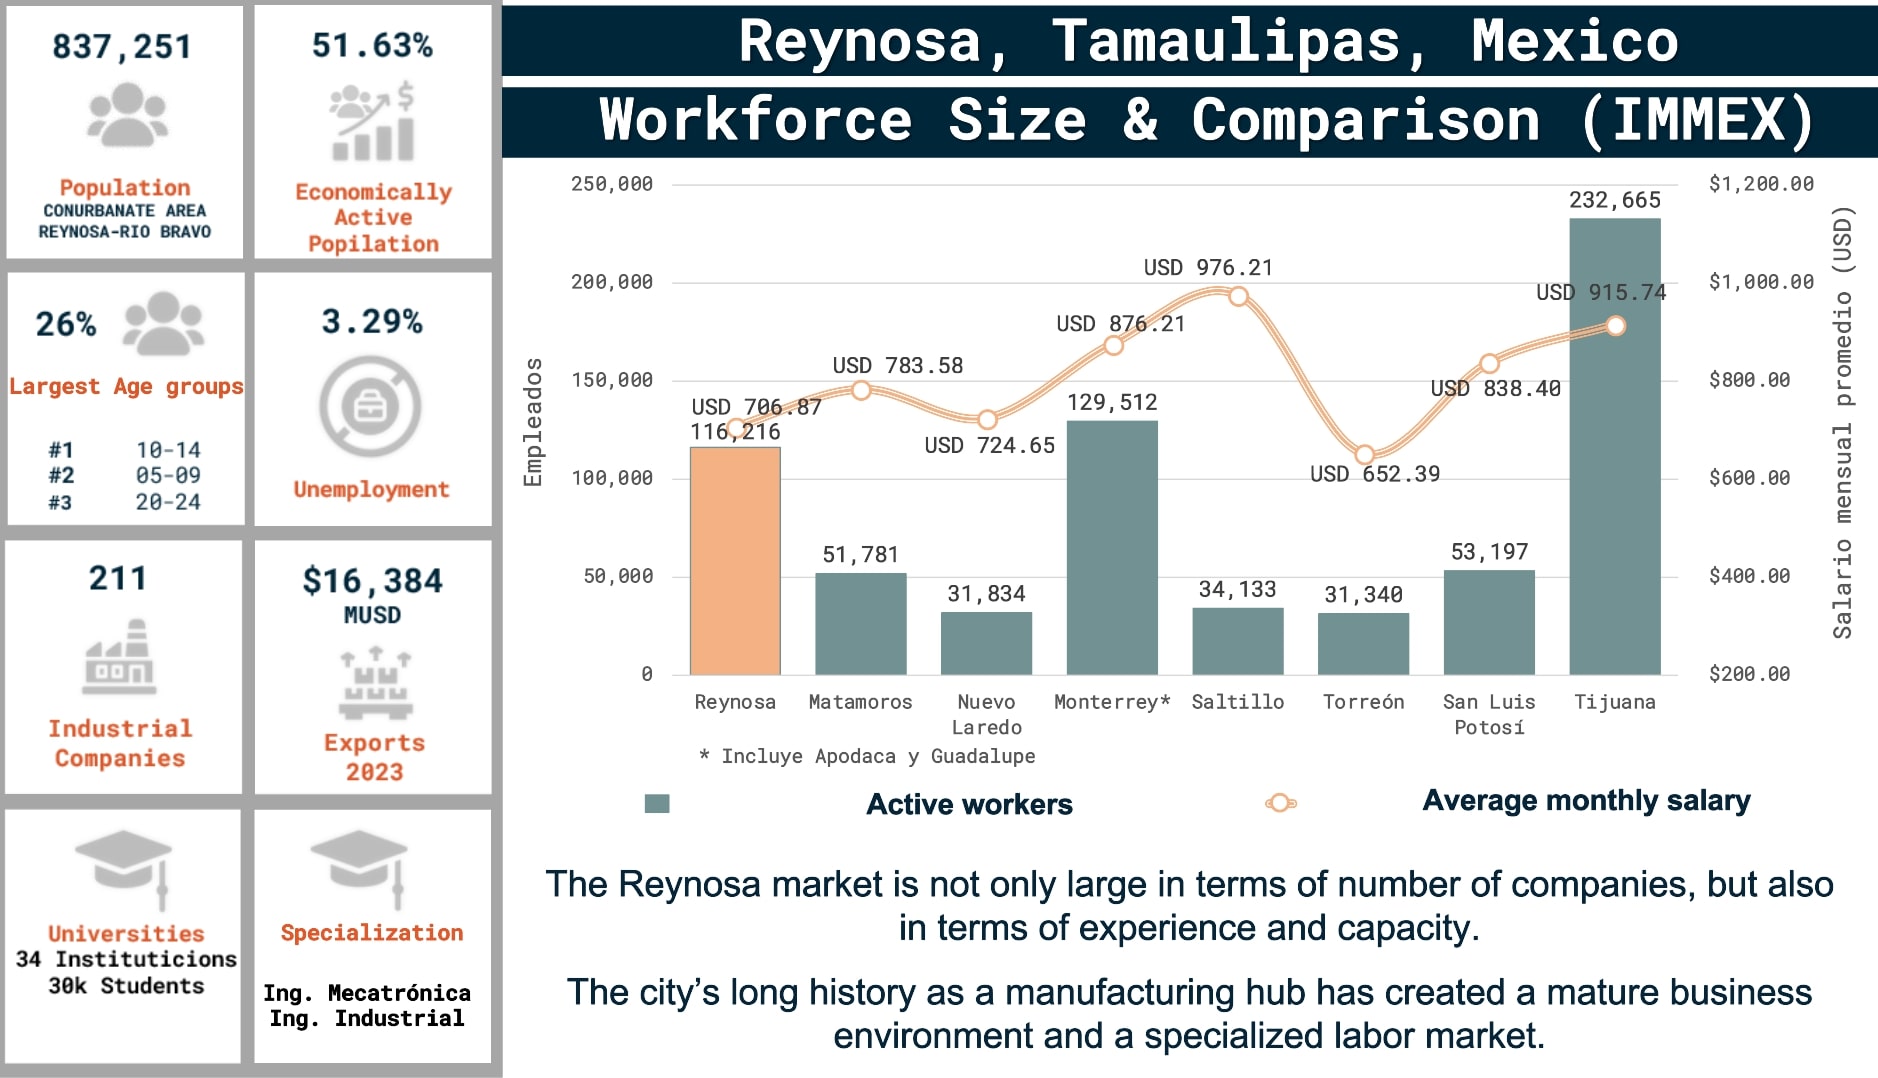
Task: Click the Monterrey salary point on line
Action: tap(1113, 345)
